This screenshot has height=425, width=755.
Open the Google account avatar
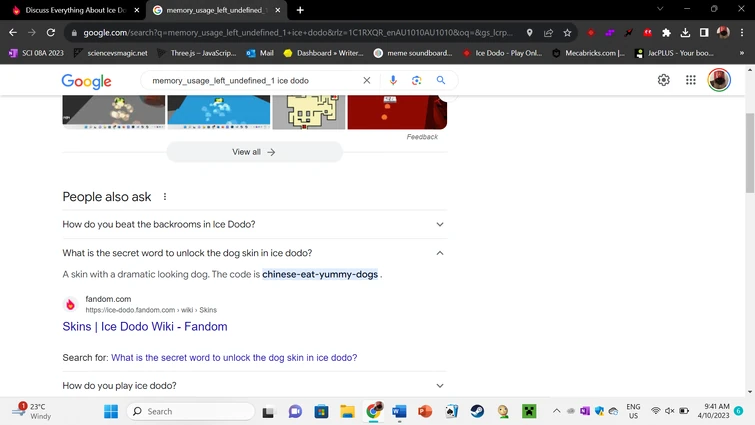click(719, 80)
